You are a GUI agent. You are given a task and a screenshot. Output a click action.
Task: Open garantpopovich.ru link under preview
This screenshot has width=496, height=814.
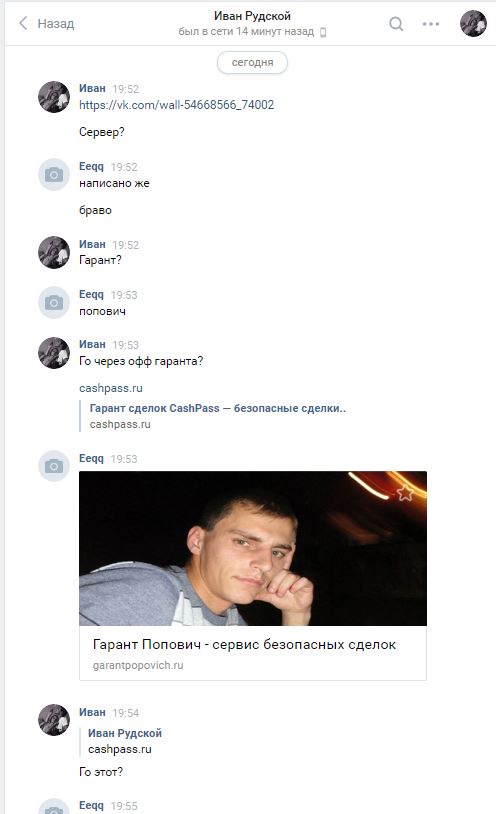point(138,665)
